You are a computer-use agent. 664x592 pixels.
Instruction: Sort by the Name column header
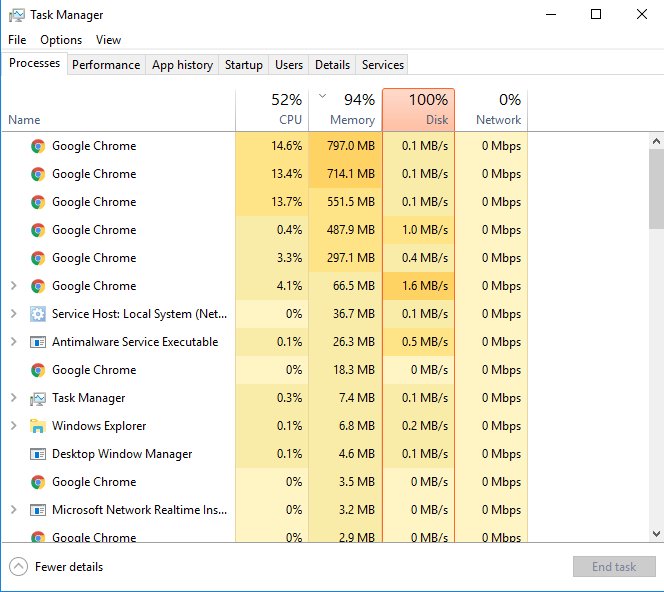(x=119, y=110)
